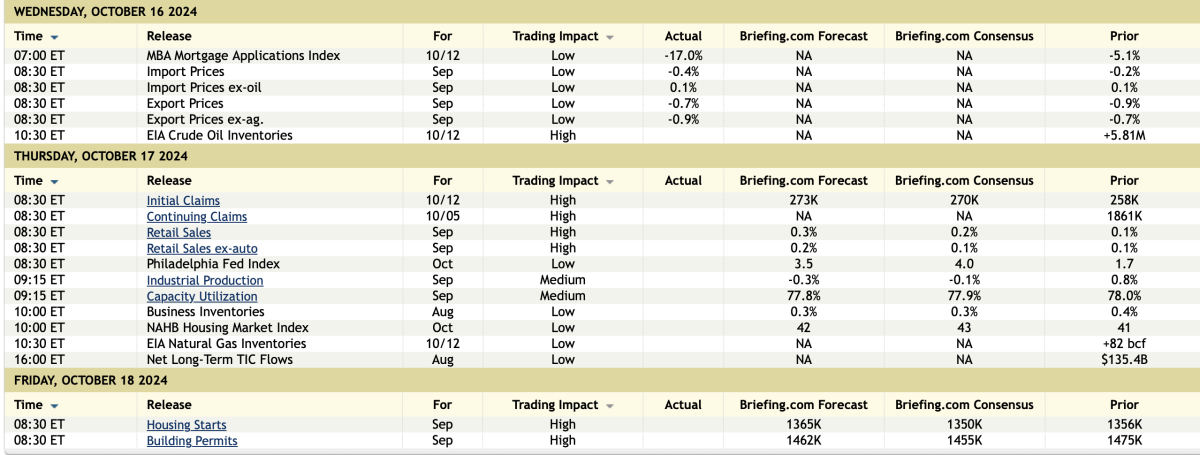The height and width of the screenshot is (455, 1200).
Task: Click the Time sort arrow under Friday, October 18
Action: pos(54,406)
